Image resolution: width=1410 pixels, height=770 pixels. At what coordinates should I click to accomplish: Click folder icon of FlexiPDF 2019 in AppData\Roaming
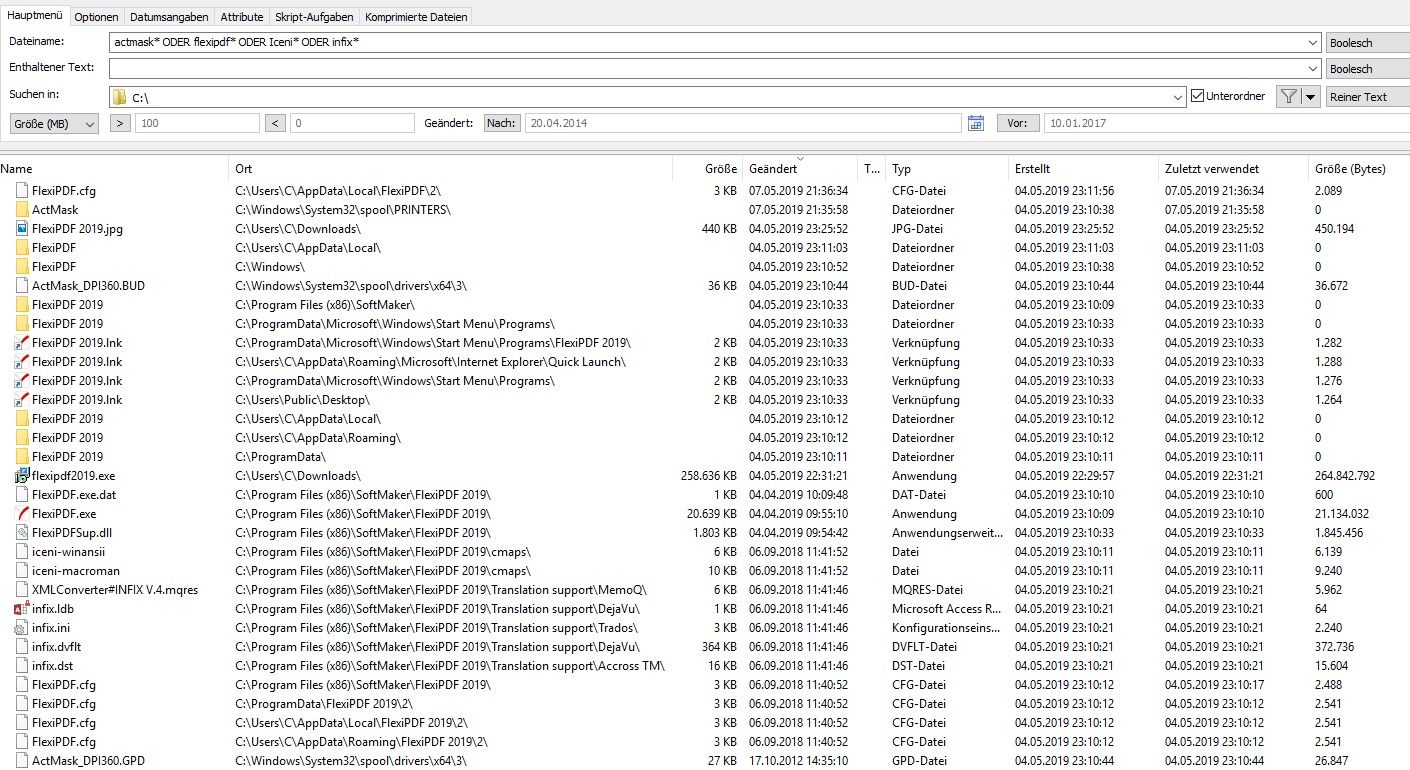click(x=22, y=438)
